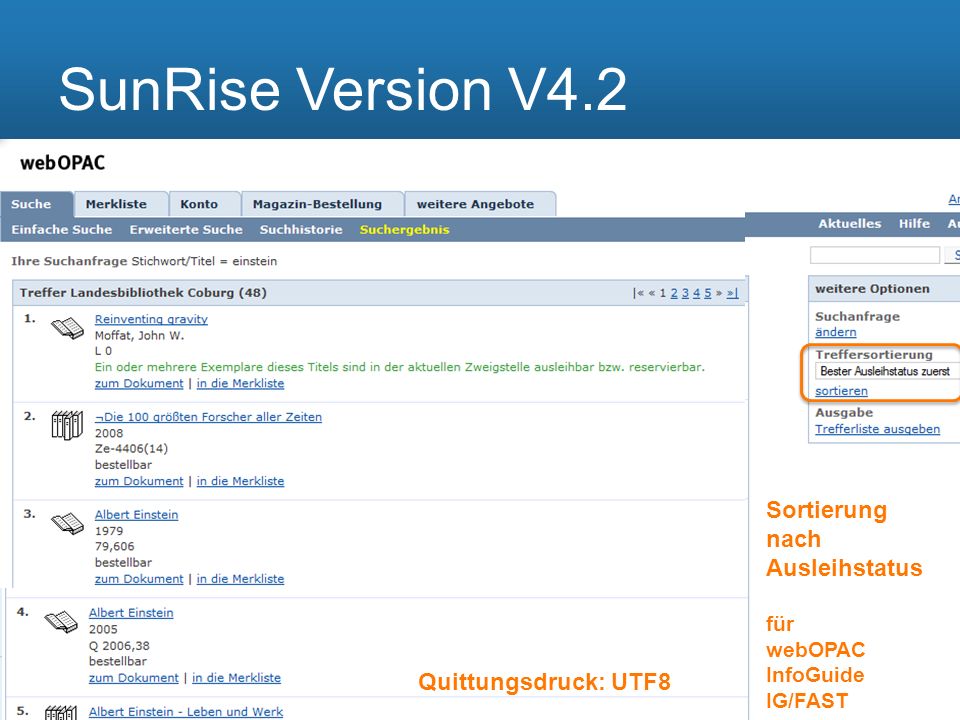
Task: Select the Suchergebnis submenu item
Action: point(405,230)
